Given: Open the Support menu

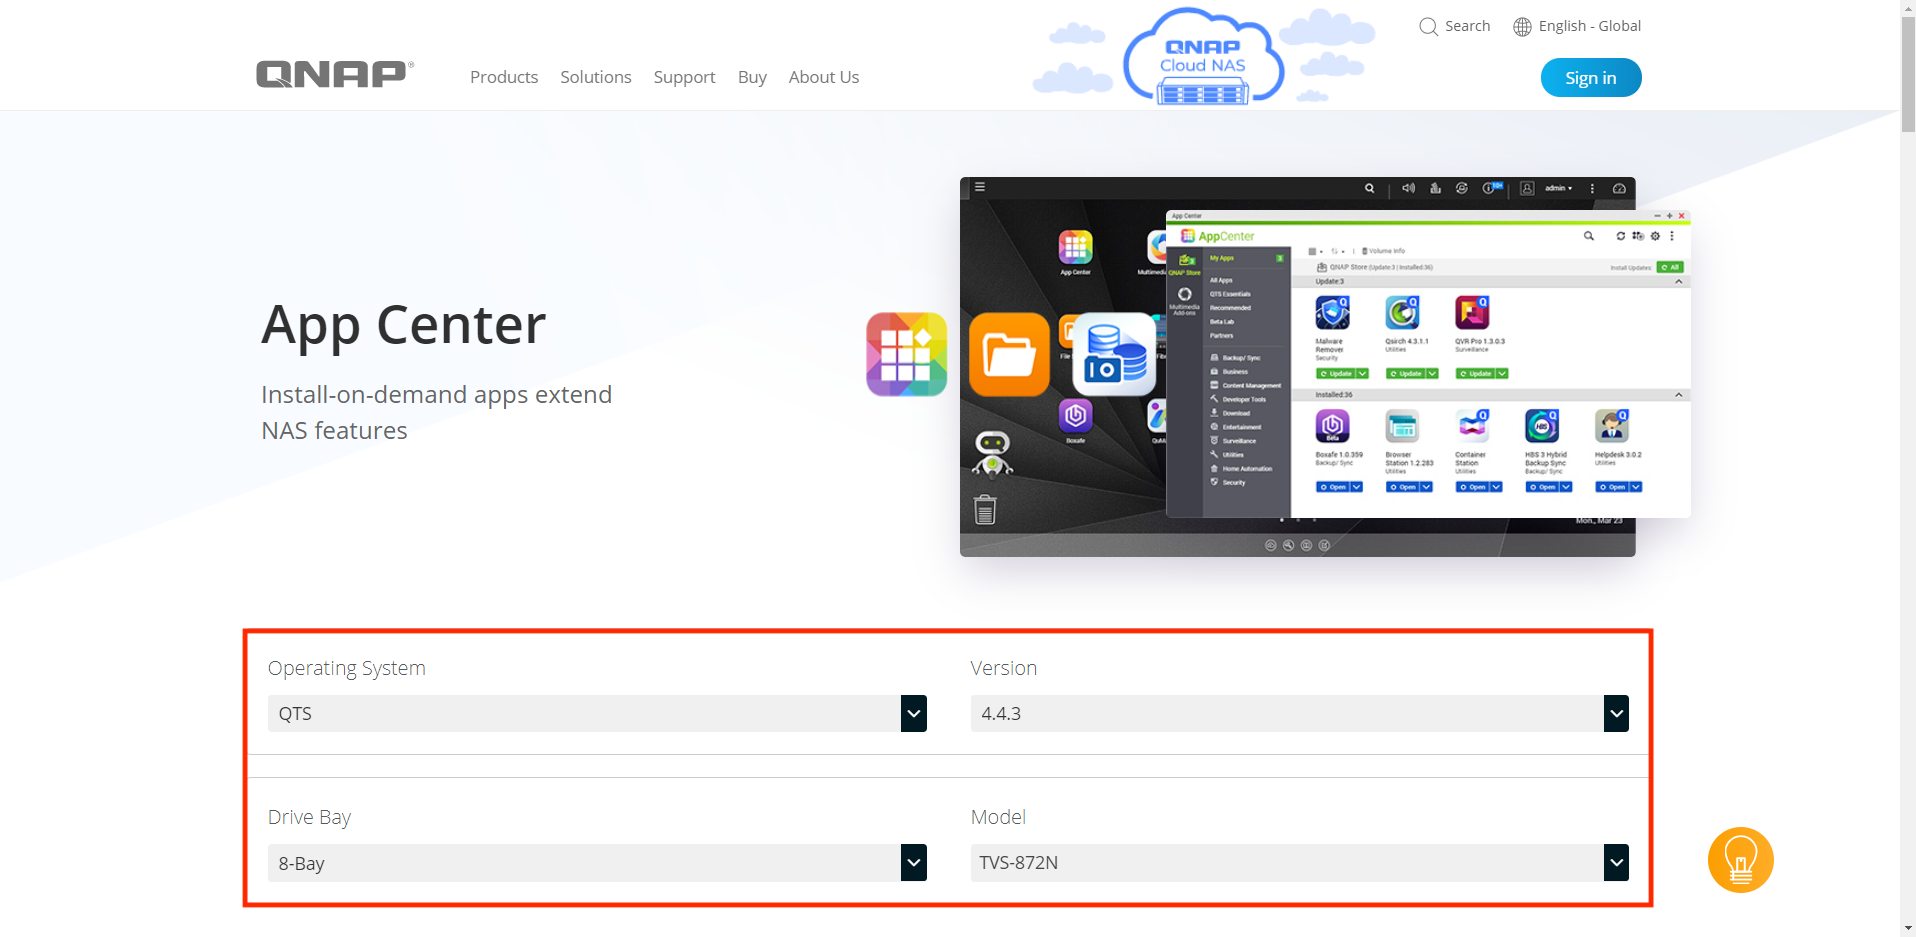Looking at the screenshot, I should click(684, 77).
